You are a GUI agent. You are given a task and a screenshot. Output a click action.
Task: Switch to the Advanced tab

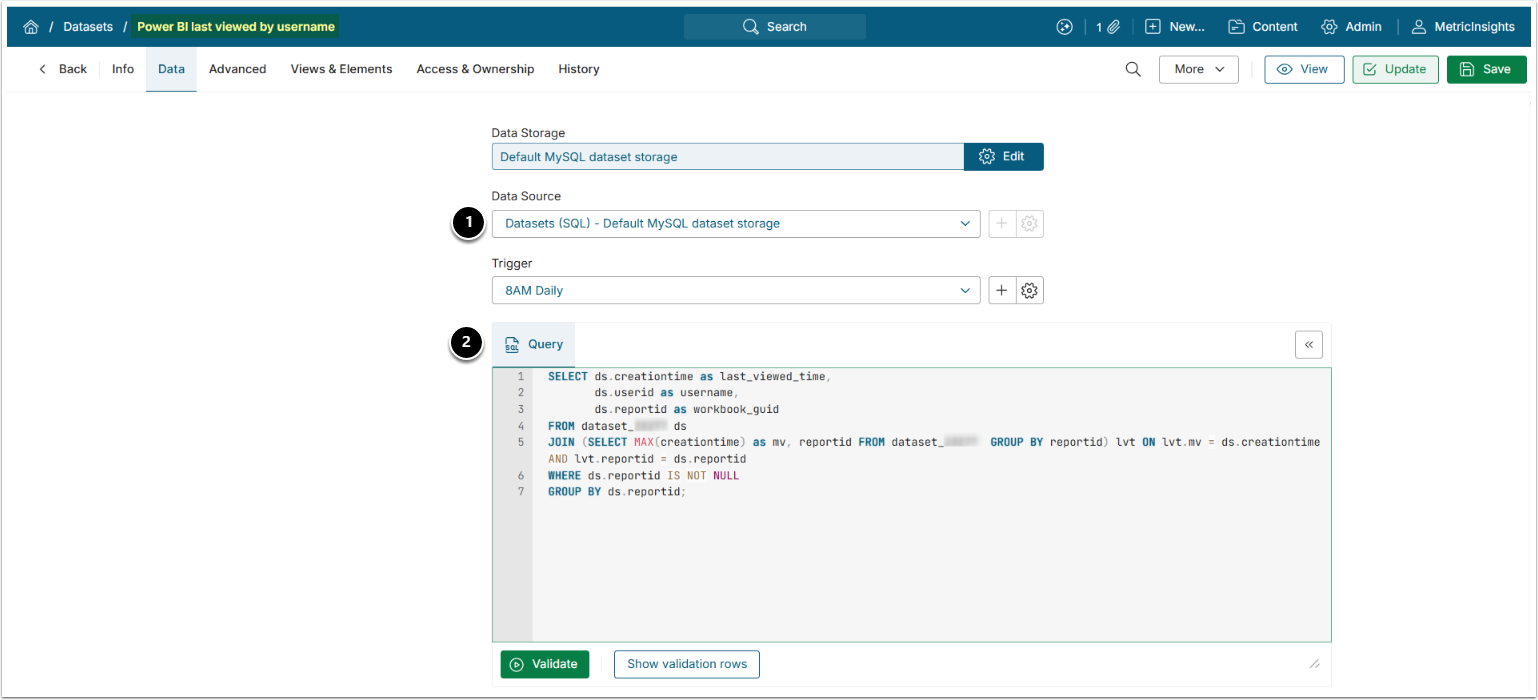237,69
